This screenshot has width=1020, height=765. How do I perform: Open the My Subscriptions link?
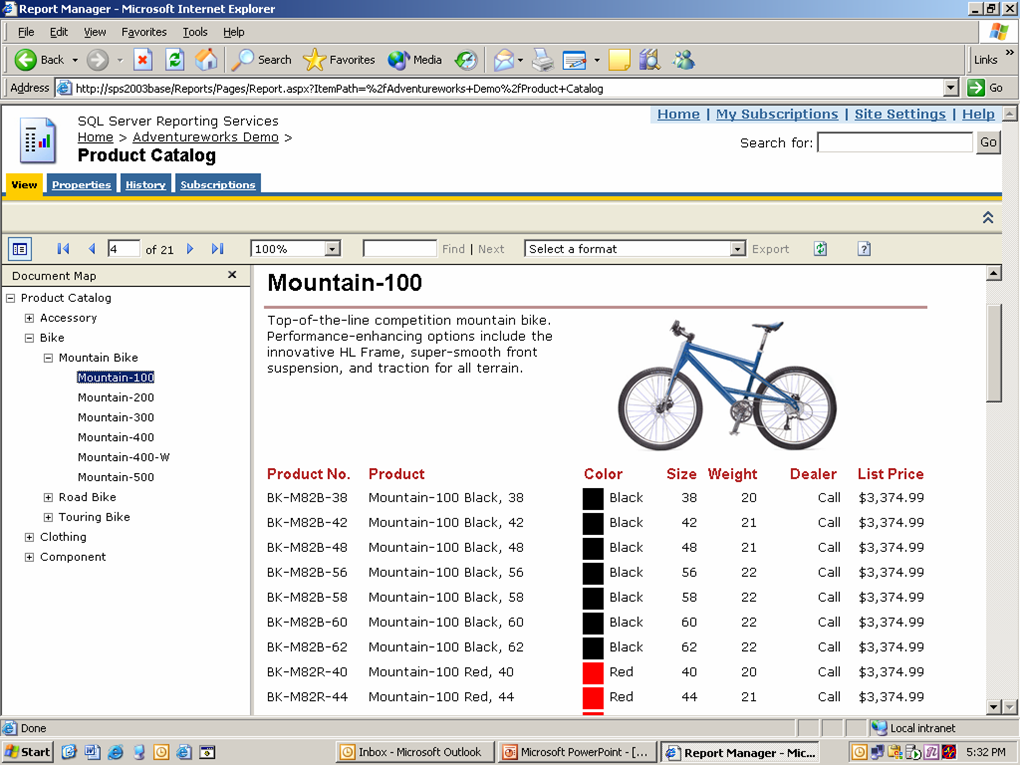point(777,114)
